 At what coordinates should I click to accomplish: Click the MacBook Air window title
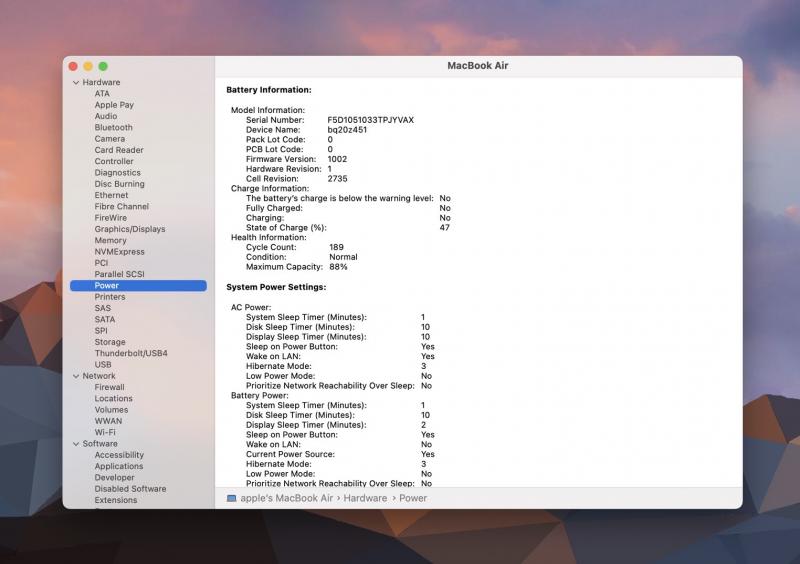tap(478, 66)
